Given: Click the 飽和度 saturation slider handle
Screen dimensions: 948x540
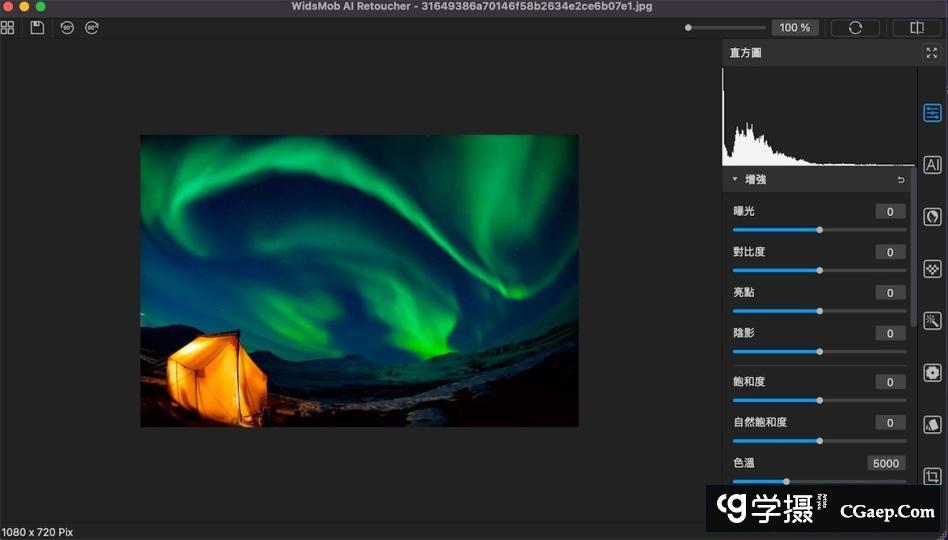Looking at the screenshot, I should click(x=819, y=400).
